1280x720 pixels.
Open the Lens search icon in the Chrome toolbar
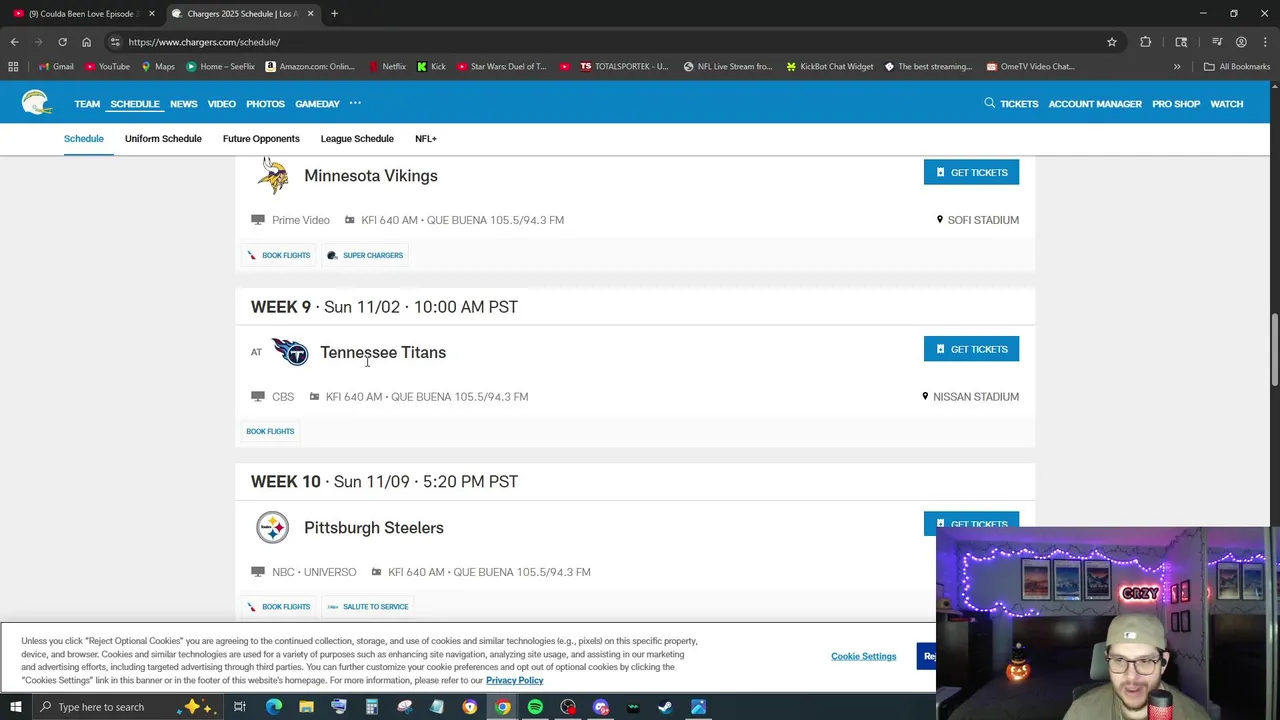1181,42
